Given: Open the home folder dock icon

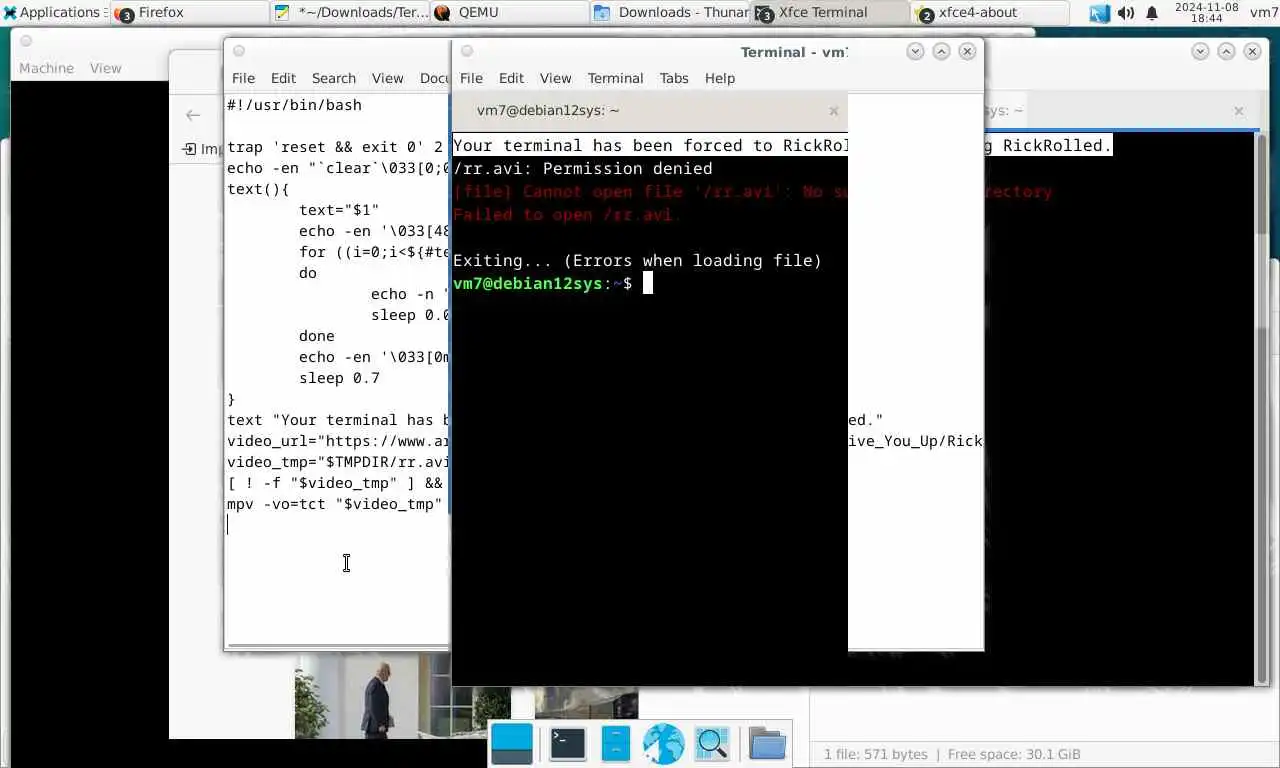Looking at the screenshot, I should pos(767,743).
